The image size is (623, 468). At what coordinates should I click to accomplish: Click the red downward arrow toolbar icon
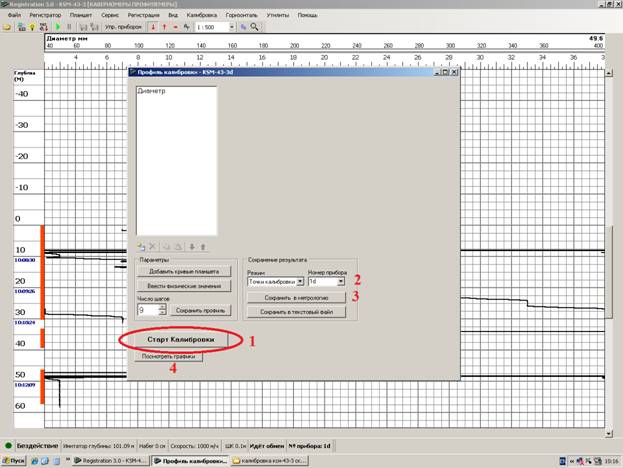(153, 27)
